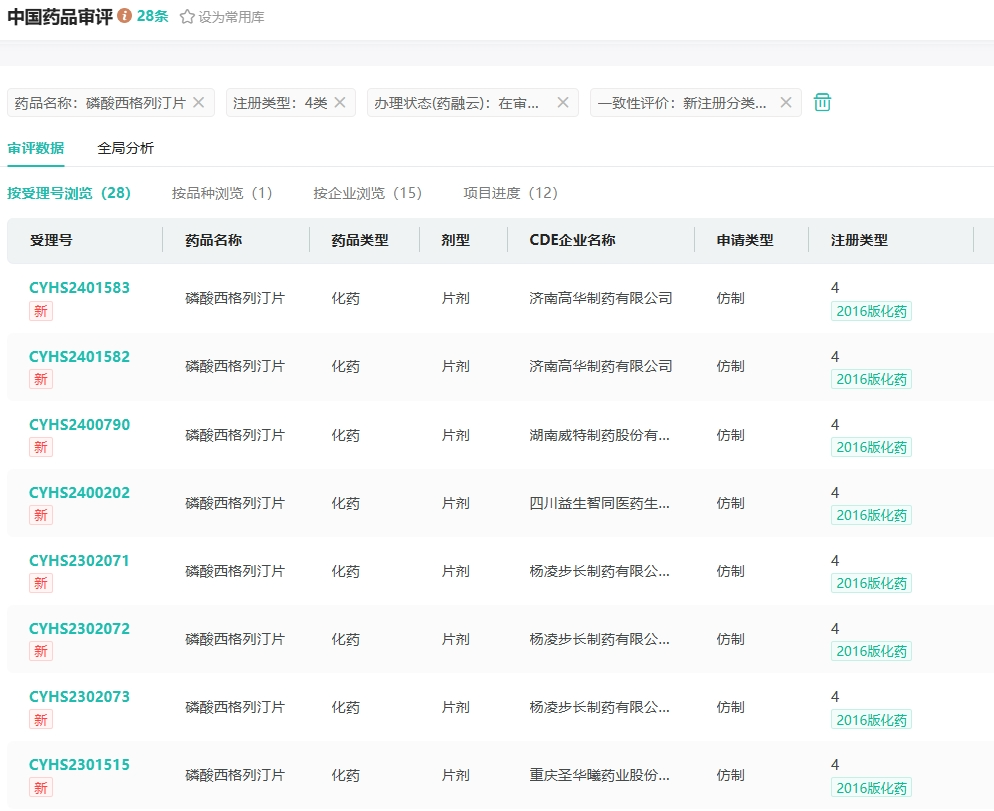Select the 审评数据 tab
The image size is (994, 811).
pos(35,148)
